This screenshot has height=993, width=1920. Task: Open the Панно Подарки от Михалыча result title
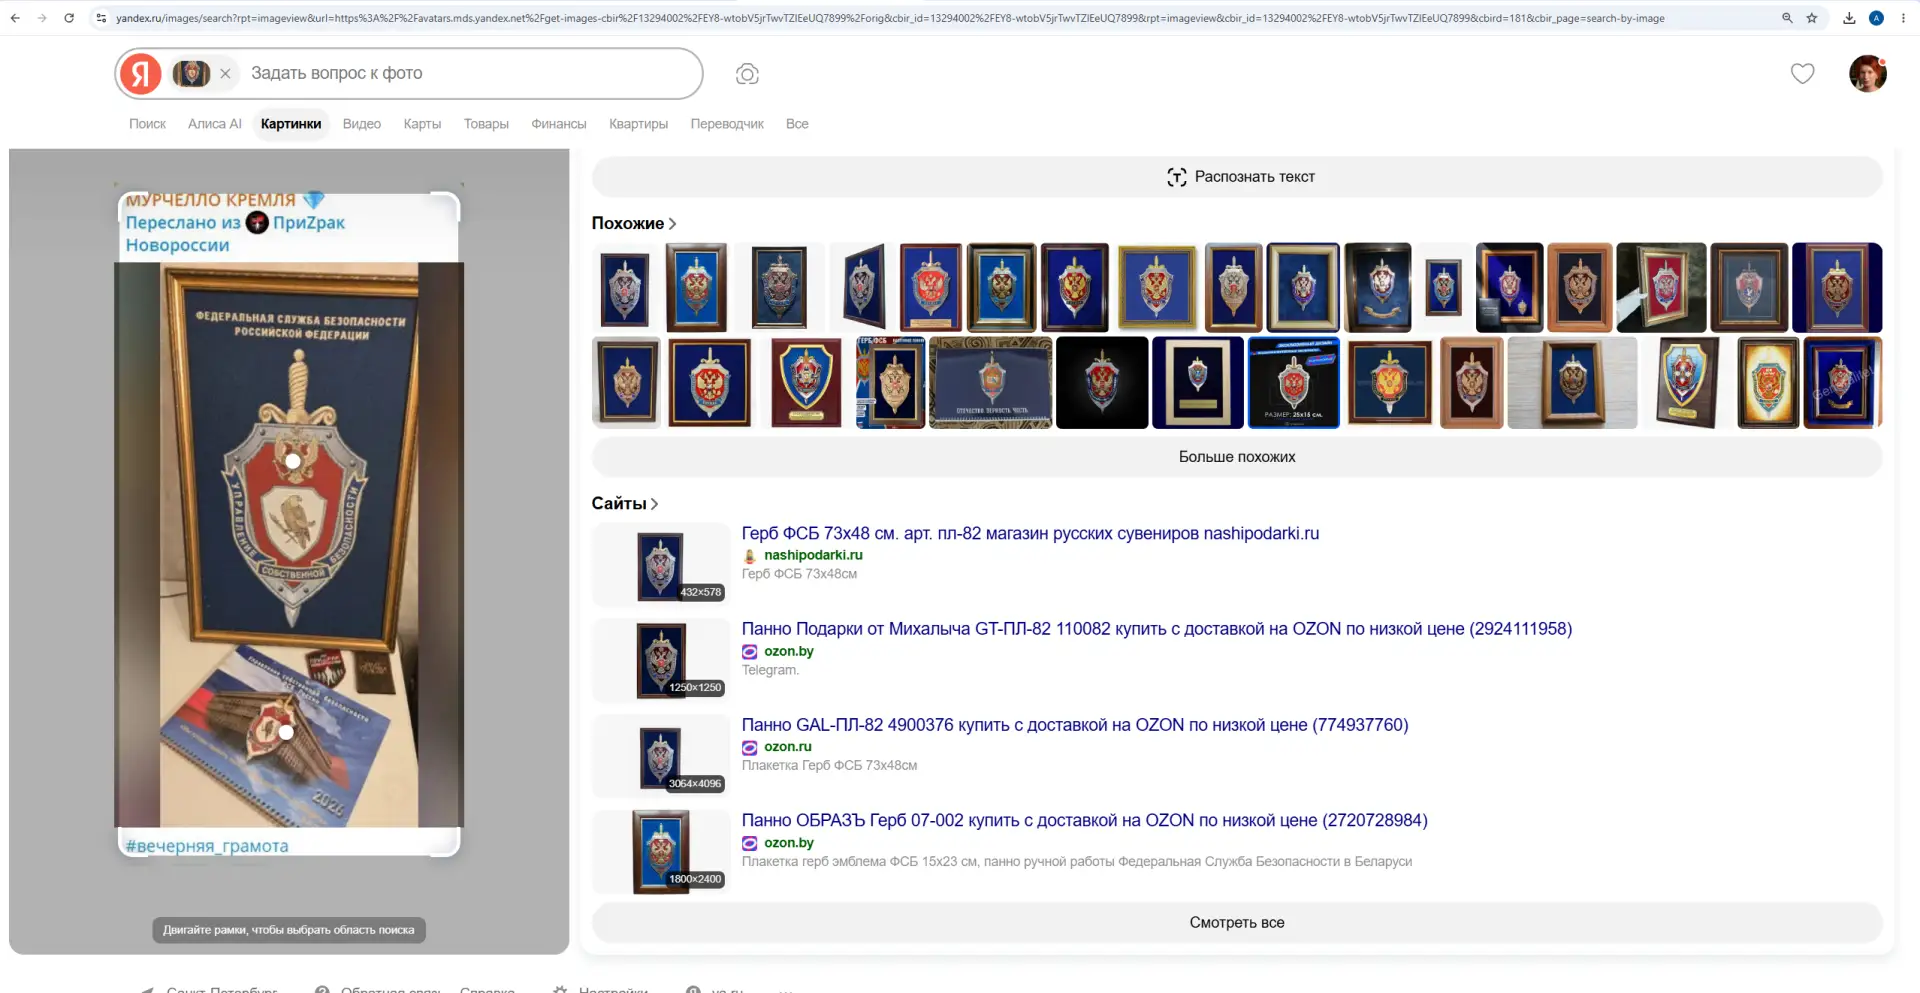[1157, 629]
